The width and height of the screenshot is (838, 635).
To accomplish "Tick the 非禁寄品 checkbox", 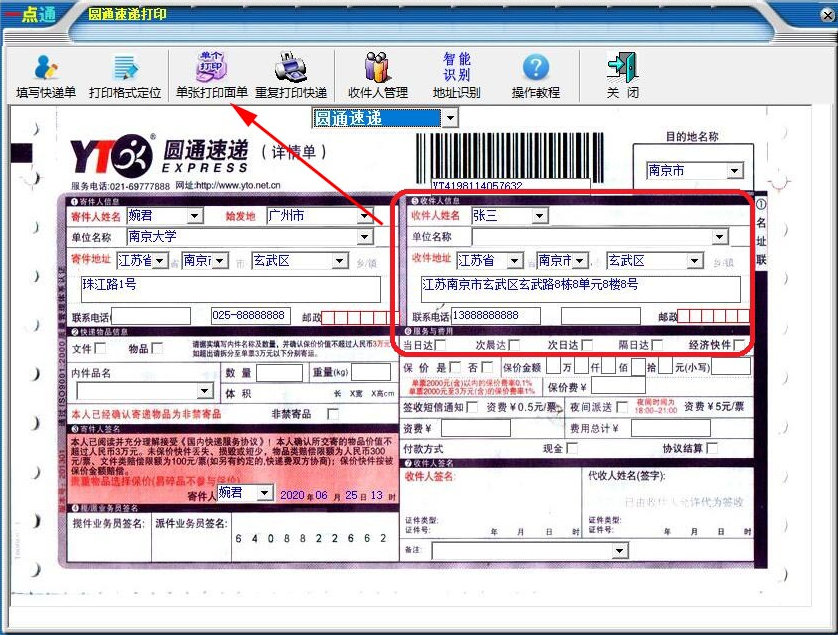I will 332,414.
